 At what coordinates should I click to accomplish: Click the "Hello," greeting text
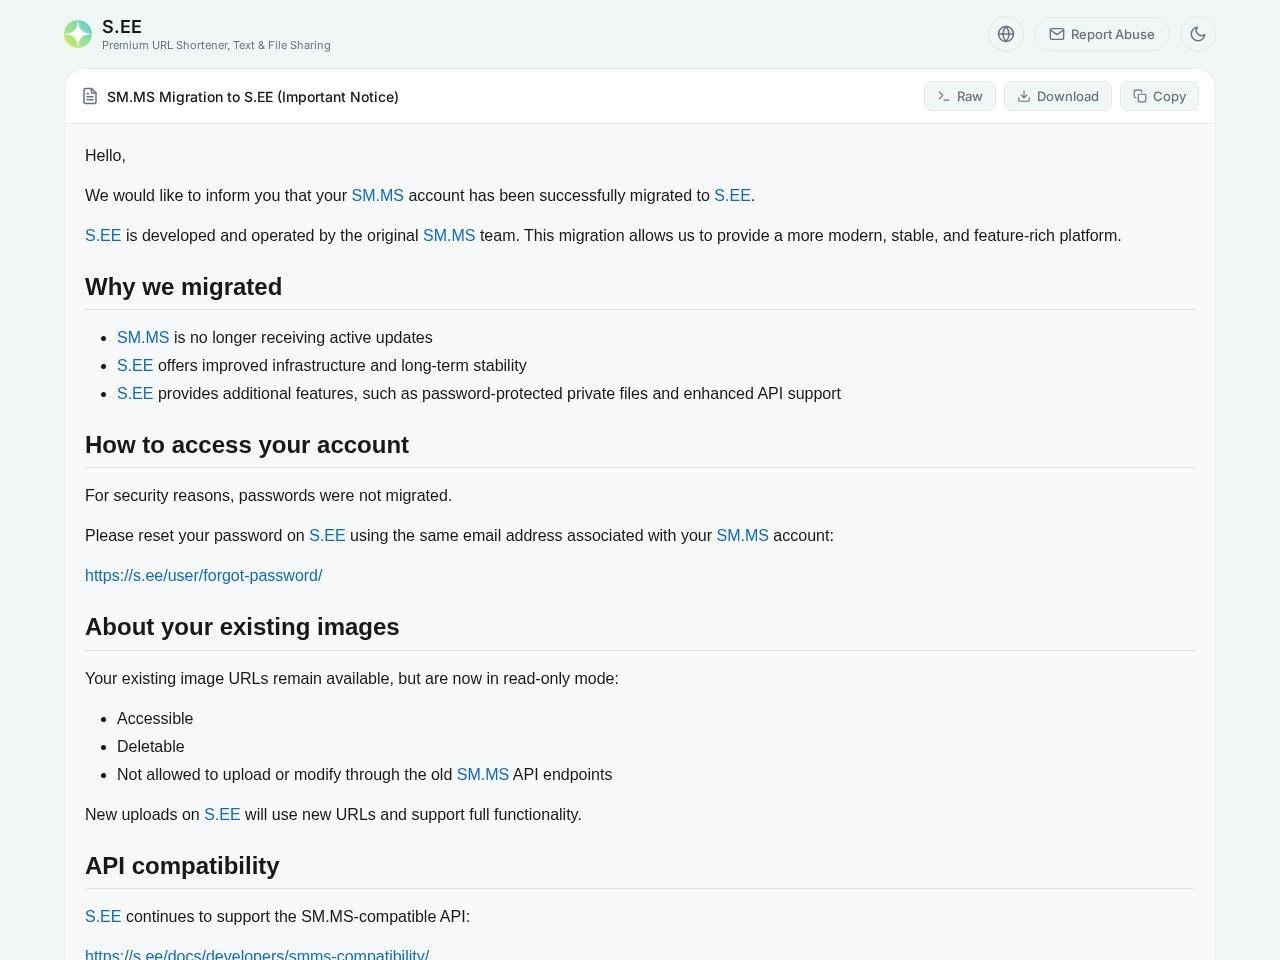tap(105, 156)
